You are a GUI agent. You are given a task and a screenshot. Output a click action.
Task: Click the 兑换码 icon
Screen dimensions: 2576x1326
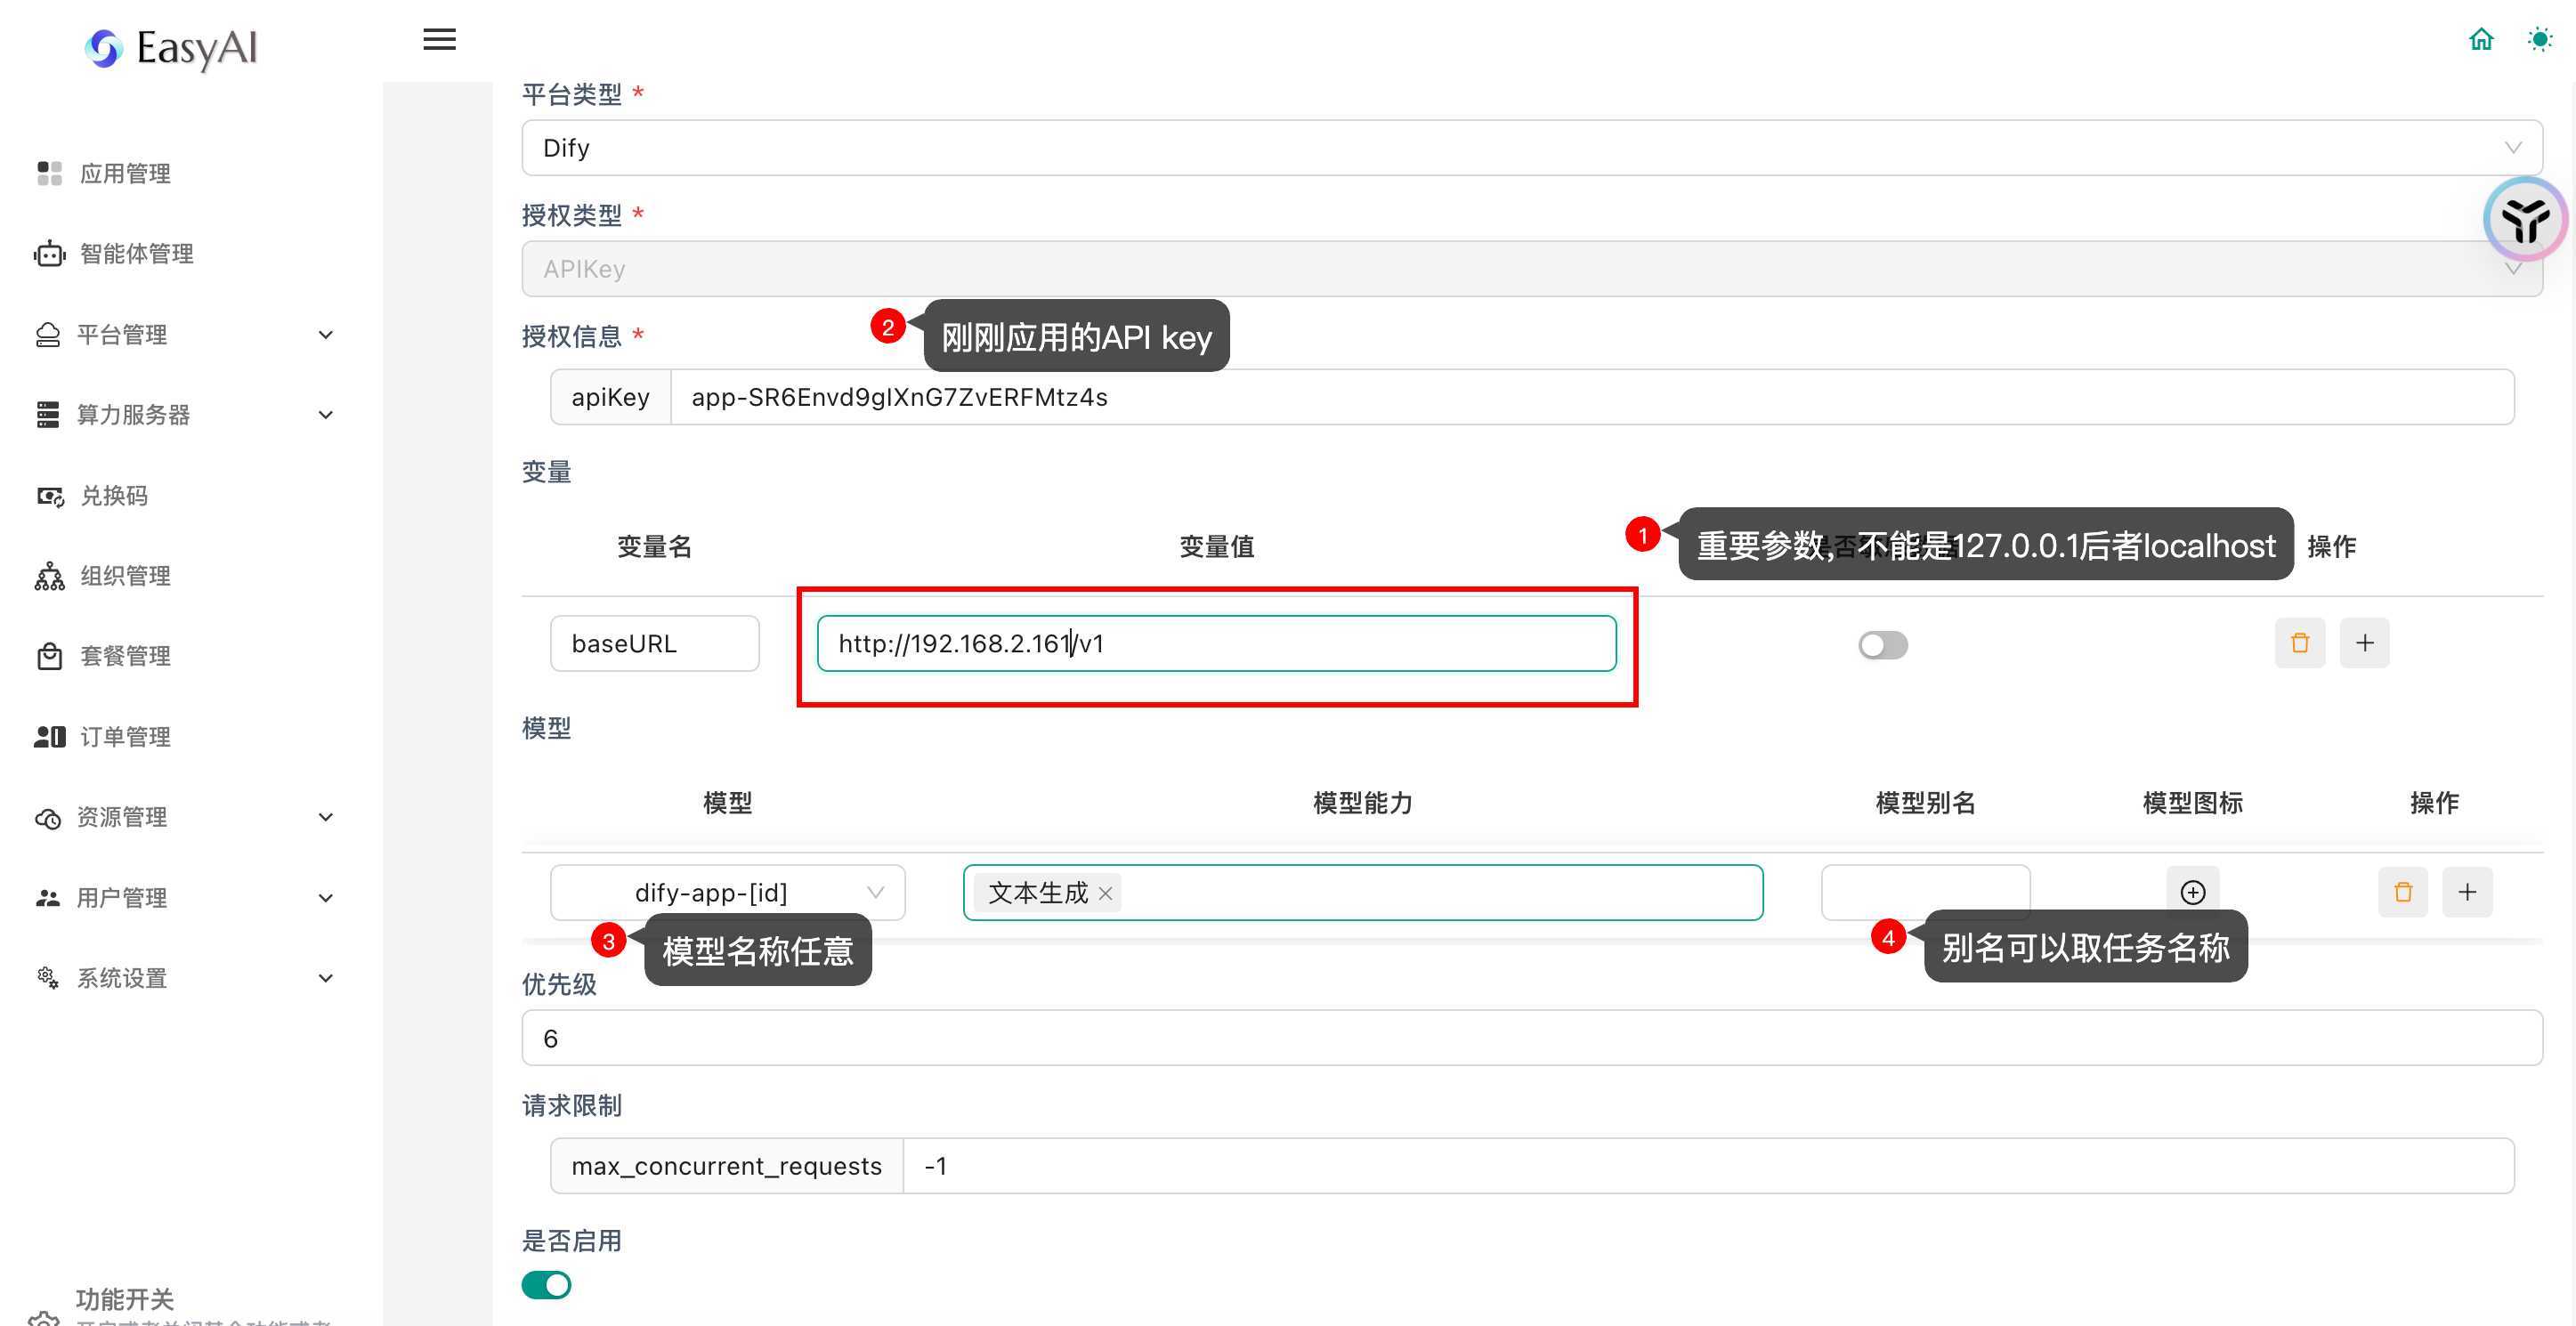50,496
